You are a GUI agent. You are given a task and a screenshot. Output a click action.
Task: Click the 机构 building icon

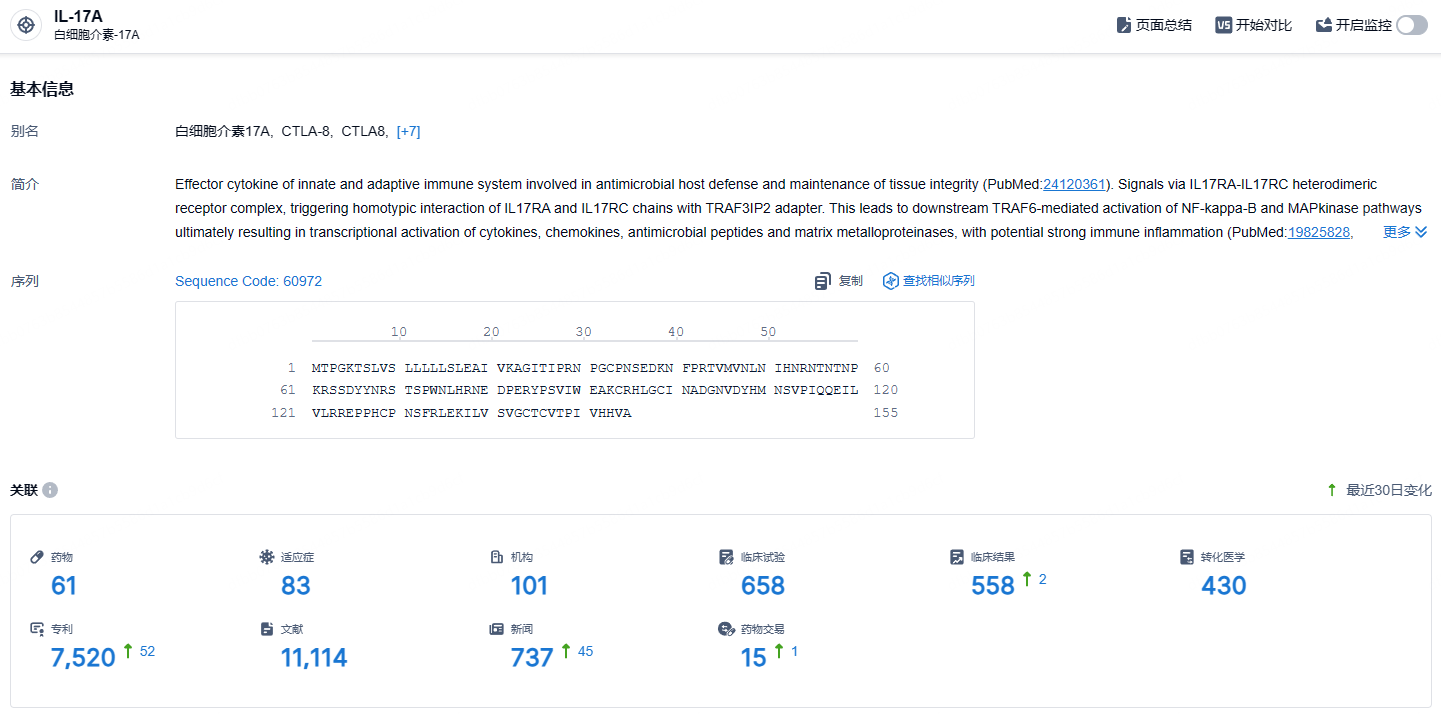[497, 557]
